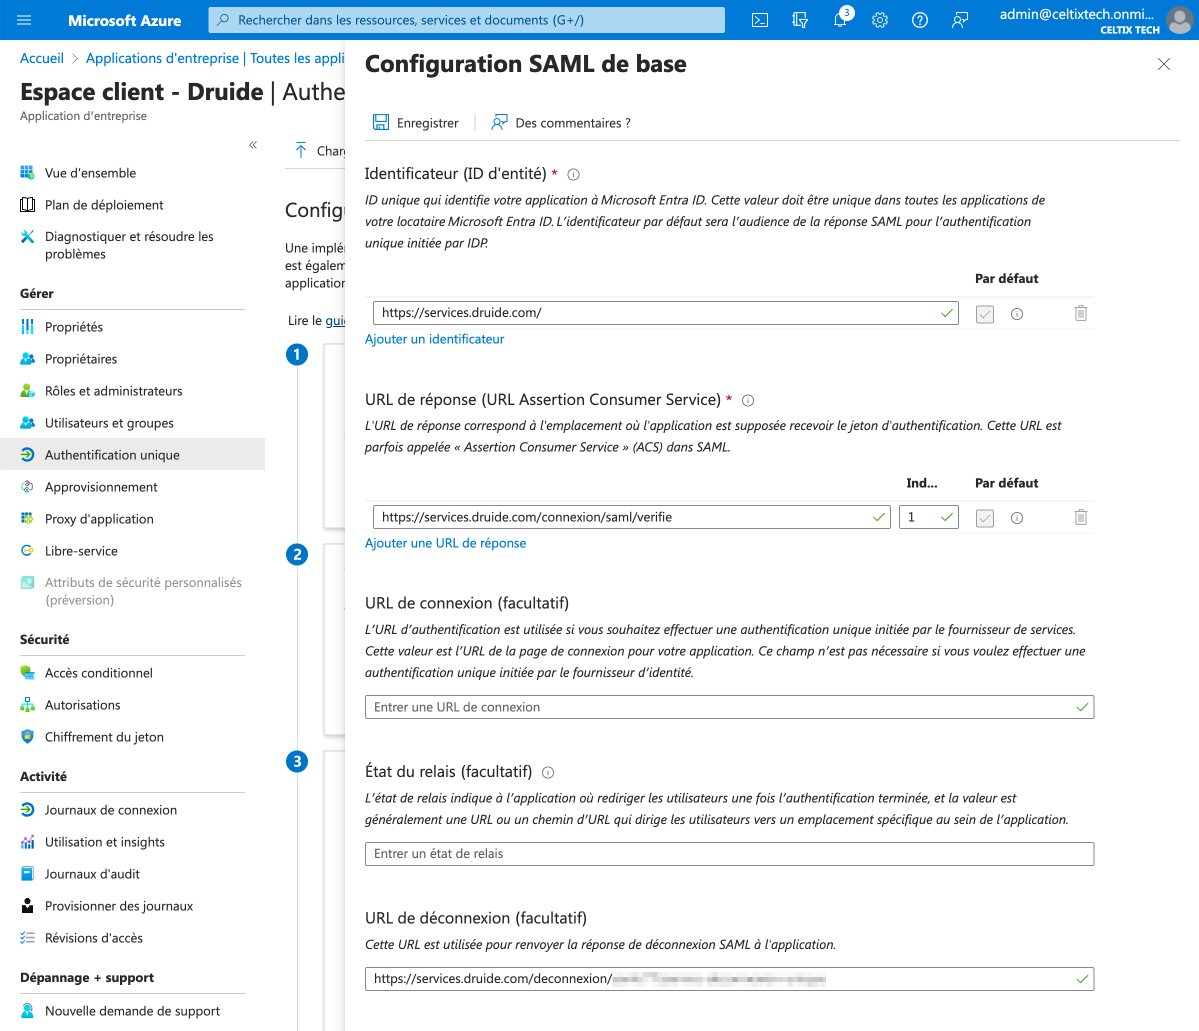Select Authentification unique in sidebar

(112, 455)
